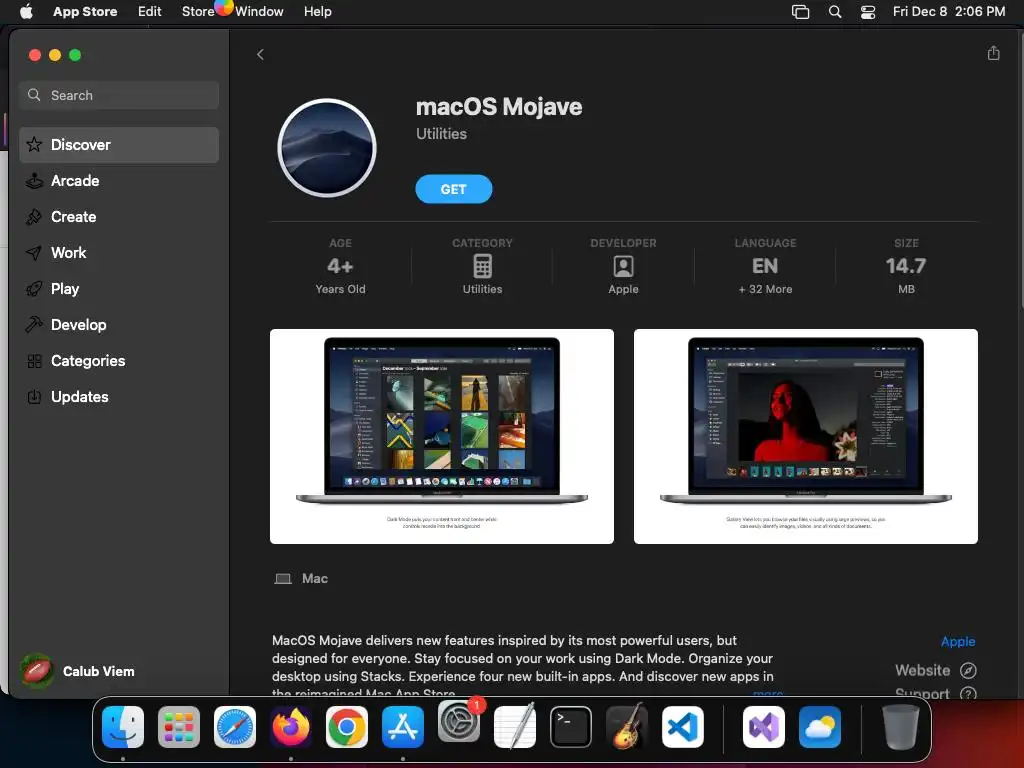Open the Arcade section
This screenshot has width=1024, height=768.
click(119, 181)
